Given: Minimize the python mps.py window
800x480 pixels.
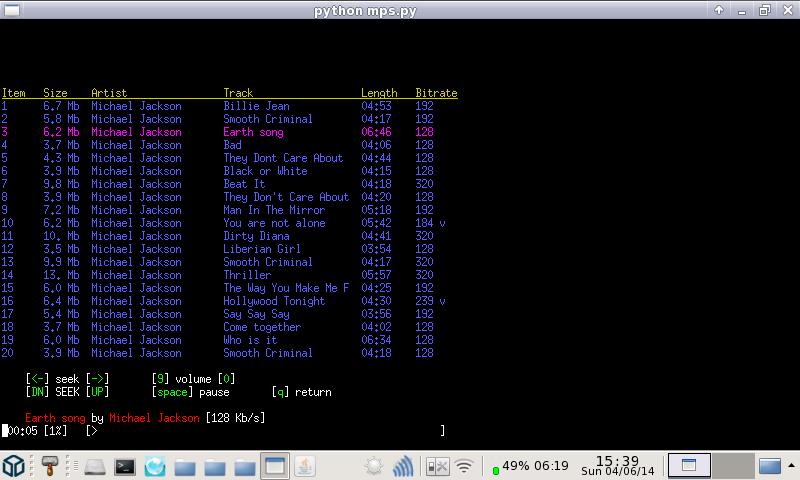Looking at the screenshot, I should 742,11.
